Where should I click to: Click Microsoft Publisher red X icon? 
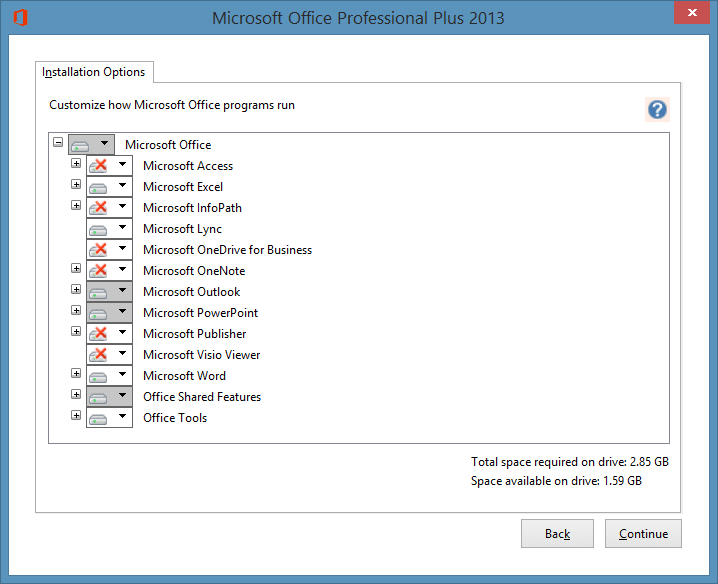click(x=98, y=334)
